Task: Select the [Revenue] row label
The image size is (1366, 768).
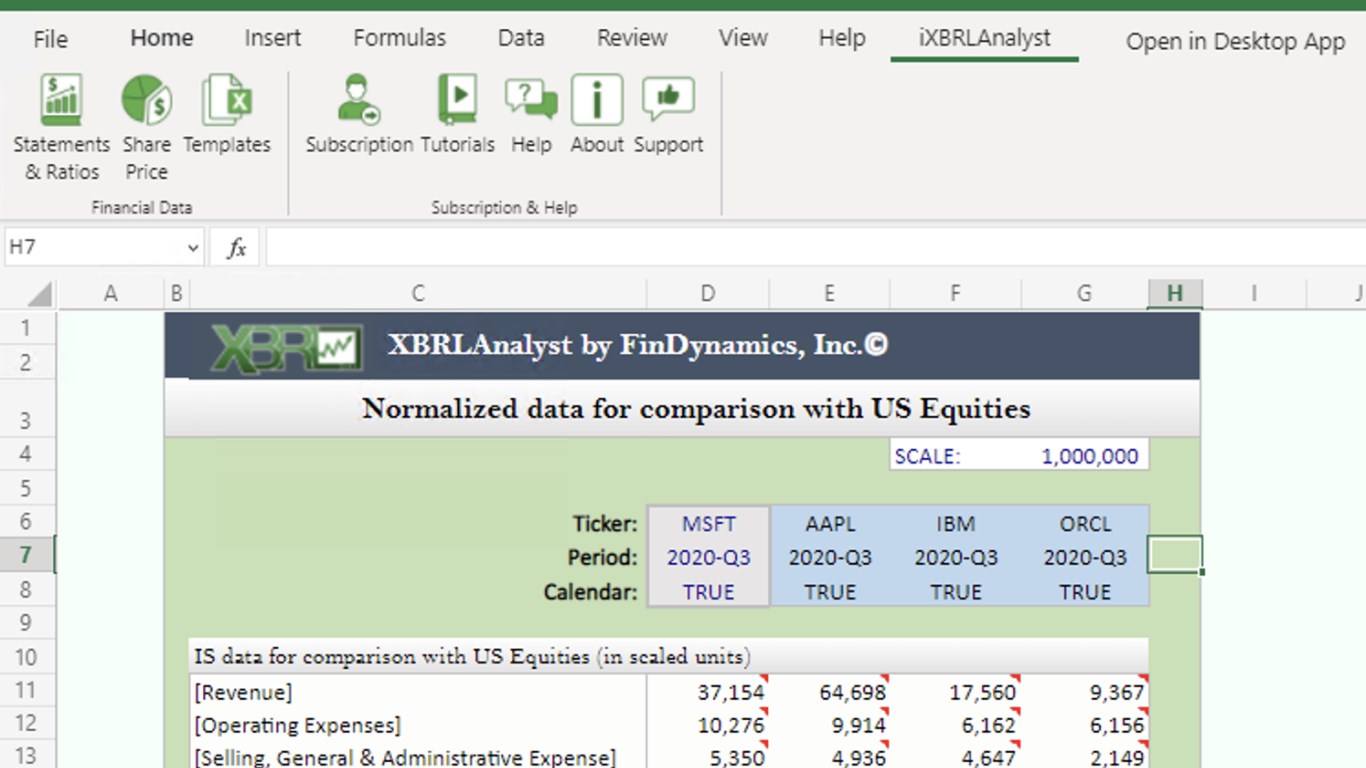Action: pos(418,691)
